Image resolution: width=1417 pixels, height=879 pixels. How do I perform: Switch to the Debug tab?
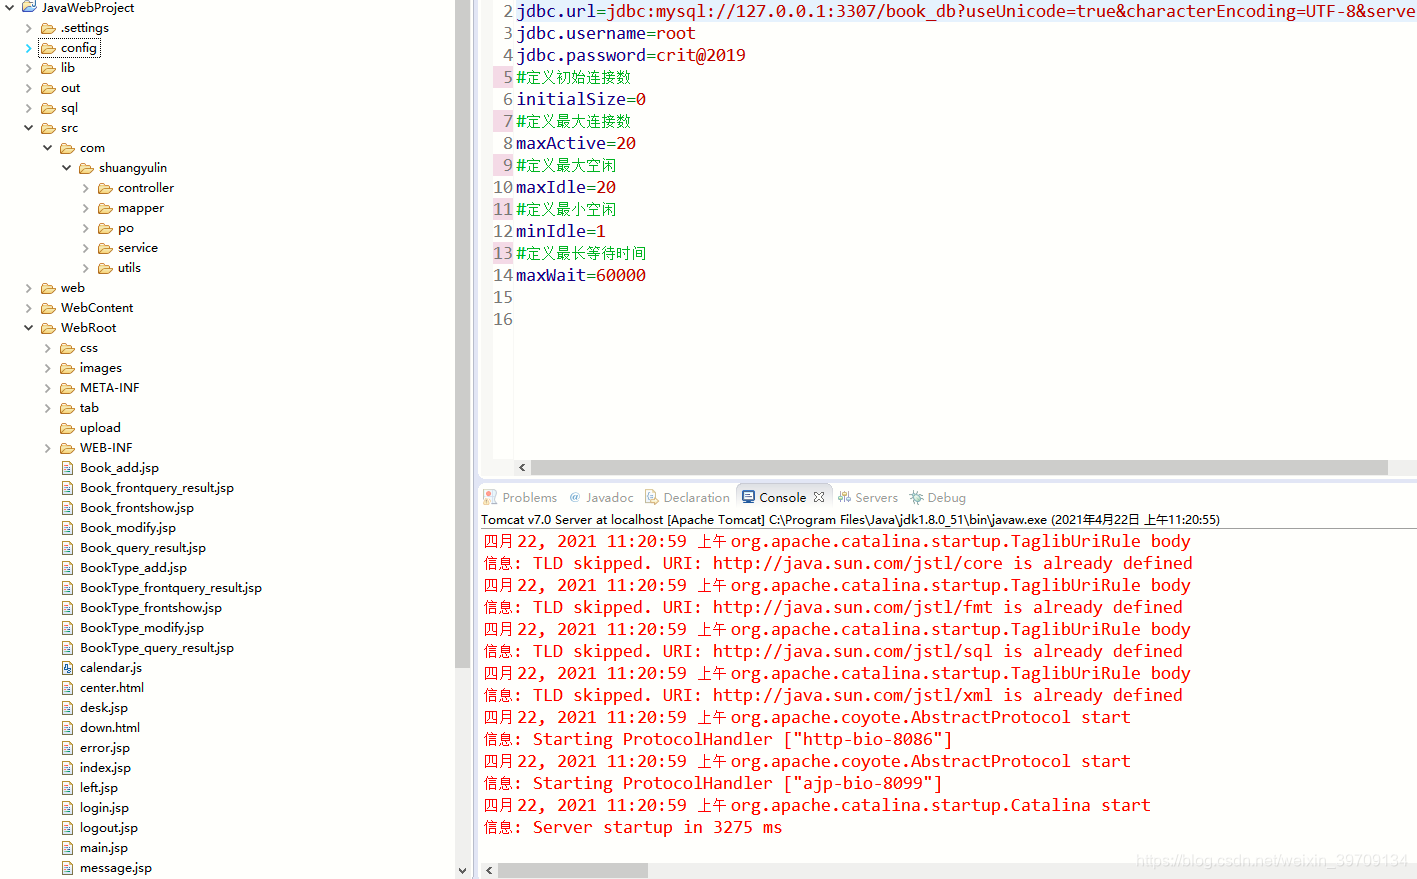(x=938, y=497)
